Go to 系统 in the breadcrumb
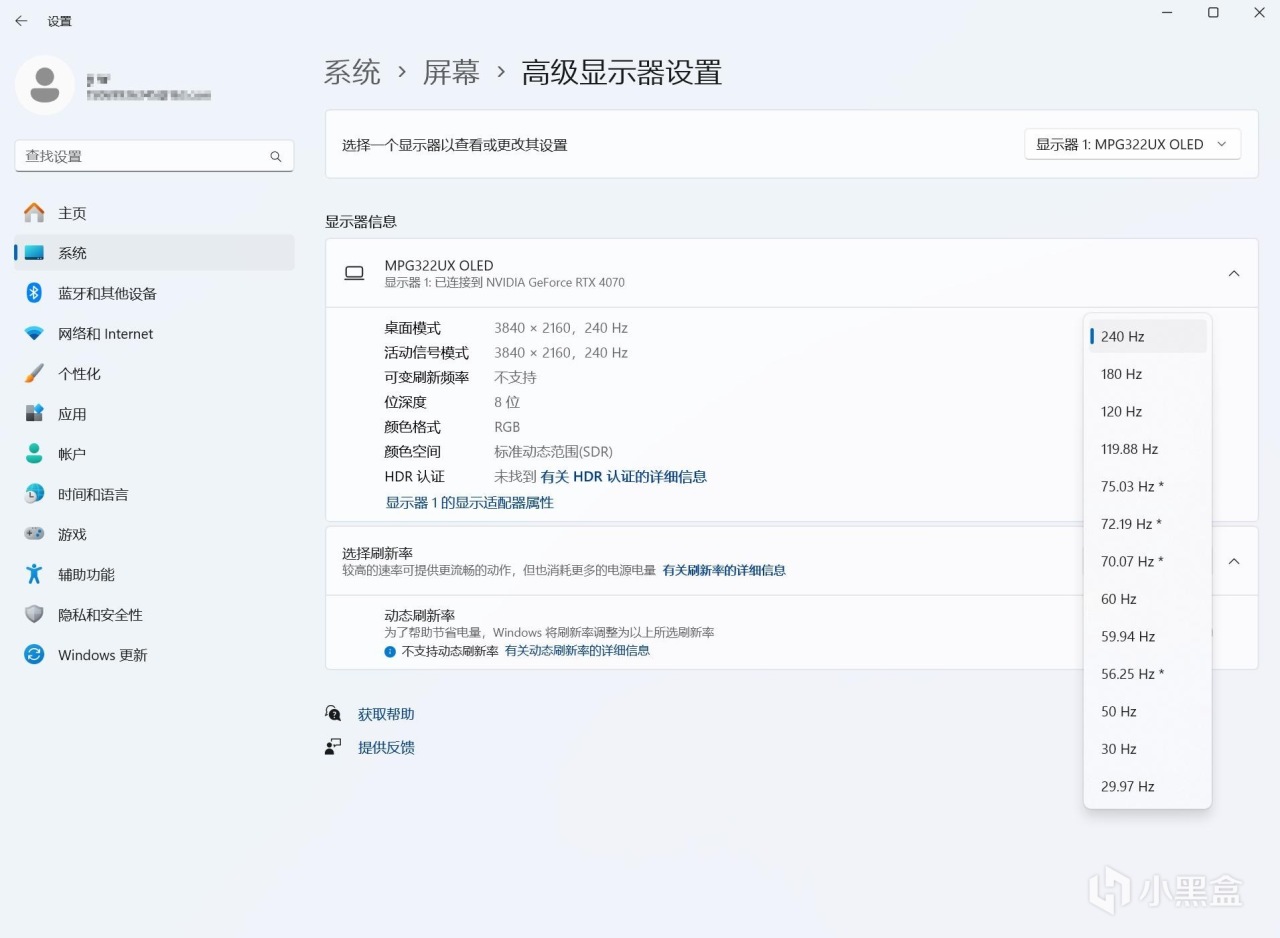 coord(352,72)
